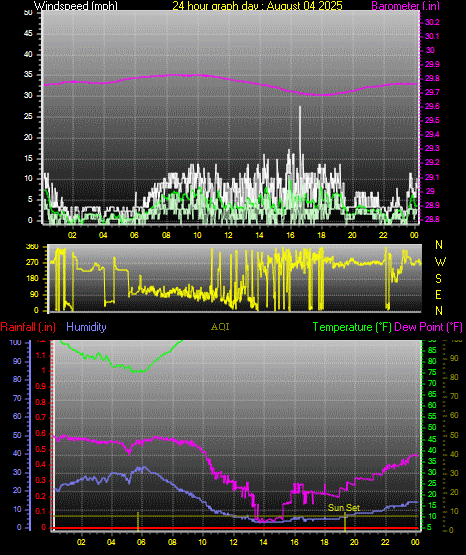Click "15" on the windspeed axis

pos(28,158)
